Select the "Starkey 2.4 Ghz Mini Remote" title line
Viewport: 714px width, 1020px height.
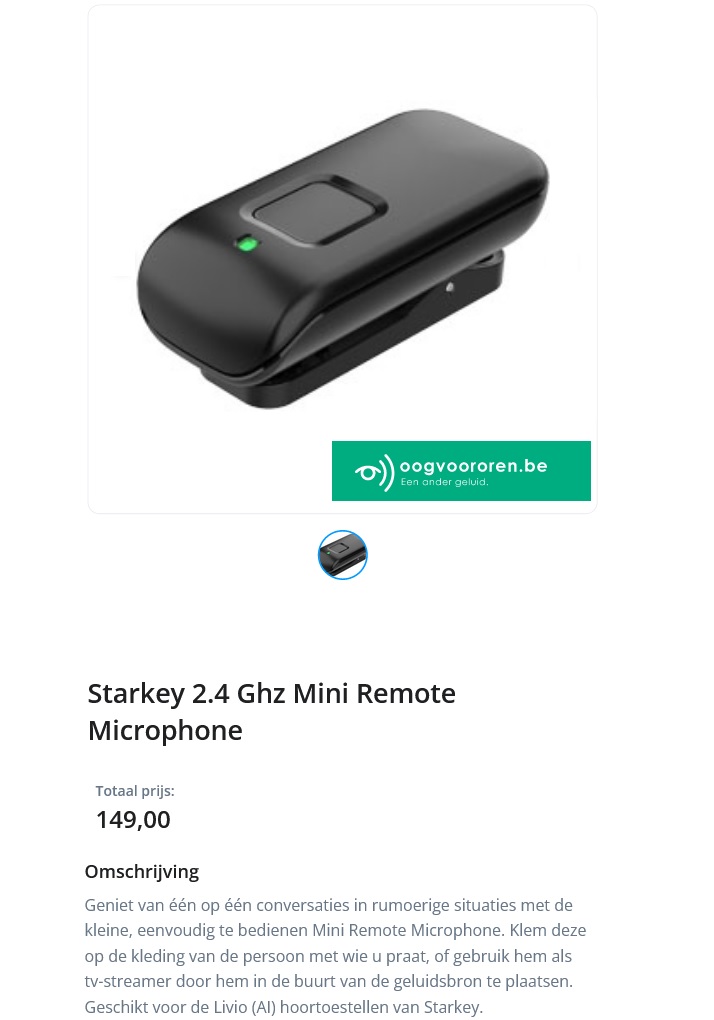tap(271, 693)
